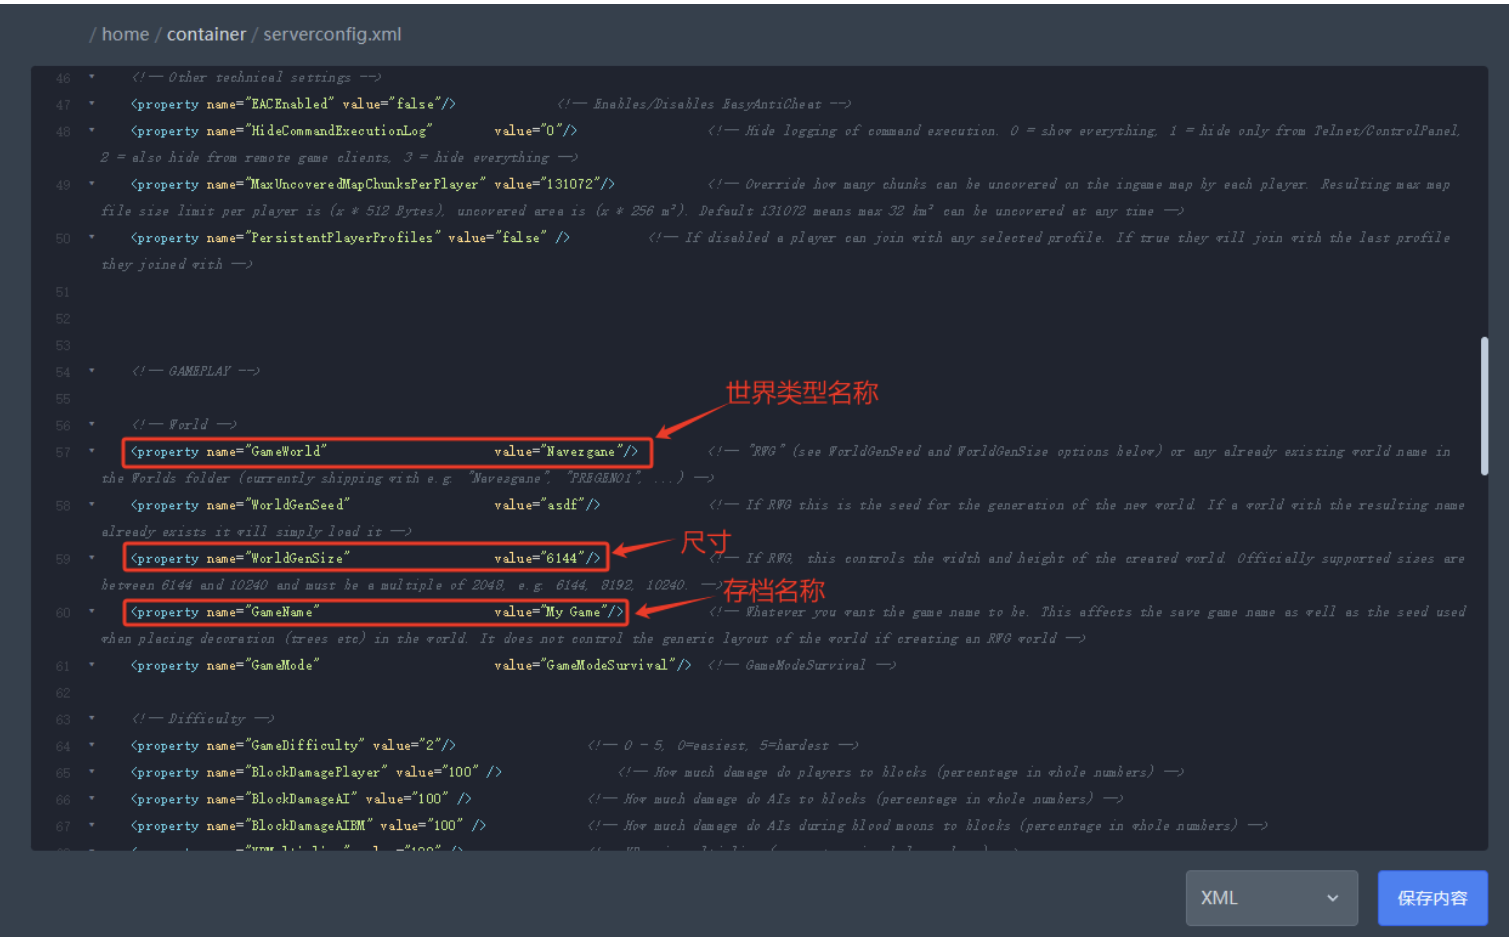Click the GAMEPLAY comment on line 54
The width and height of the screenshot is (1509, 937).
tap(196, 371)
